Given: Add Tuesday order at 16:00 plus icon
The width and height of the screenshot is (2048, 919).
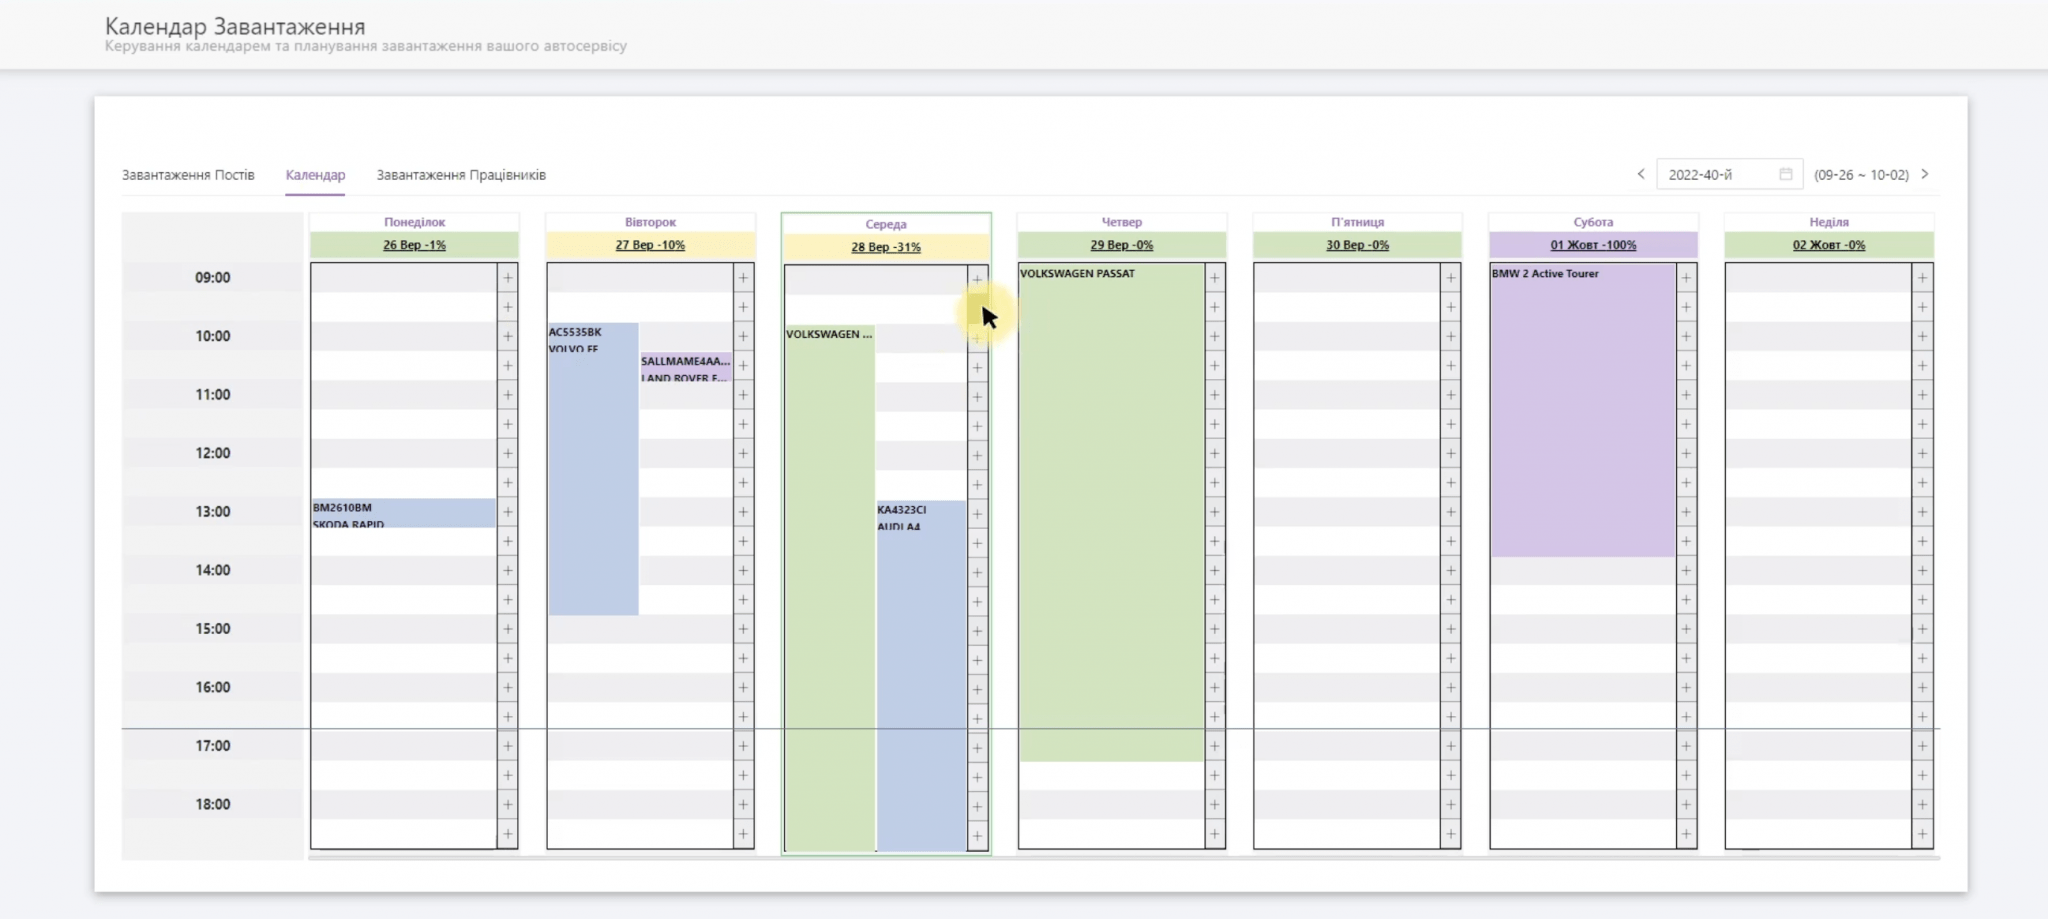Looking at the screenshot, I should click(x=744, y=688).
